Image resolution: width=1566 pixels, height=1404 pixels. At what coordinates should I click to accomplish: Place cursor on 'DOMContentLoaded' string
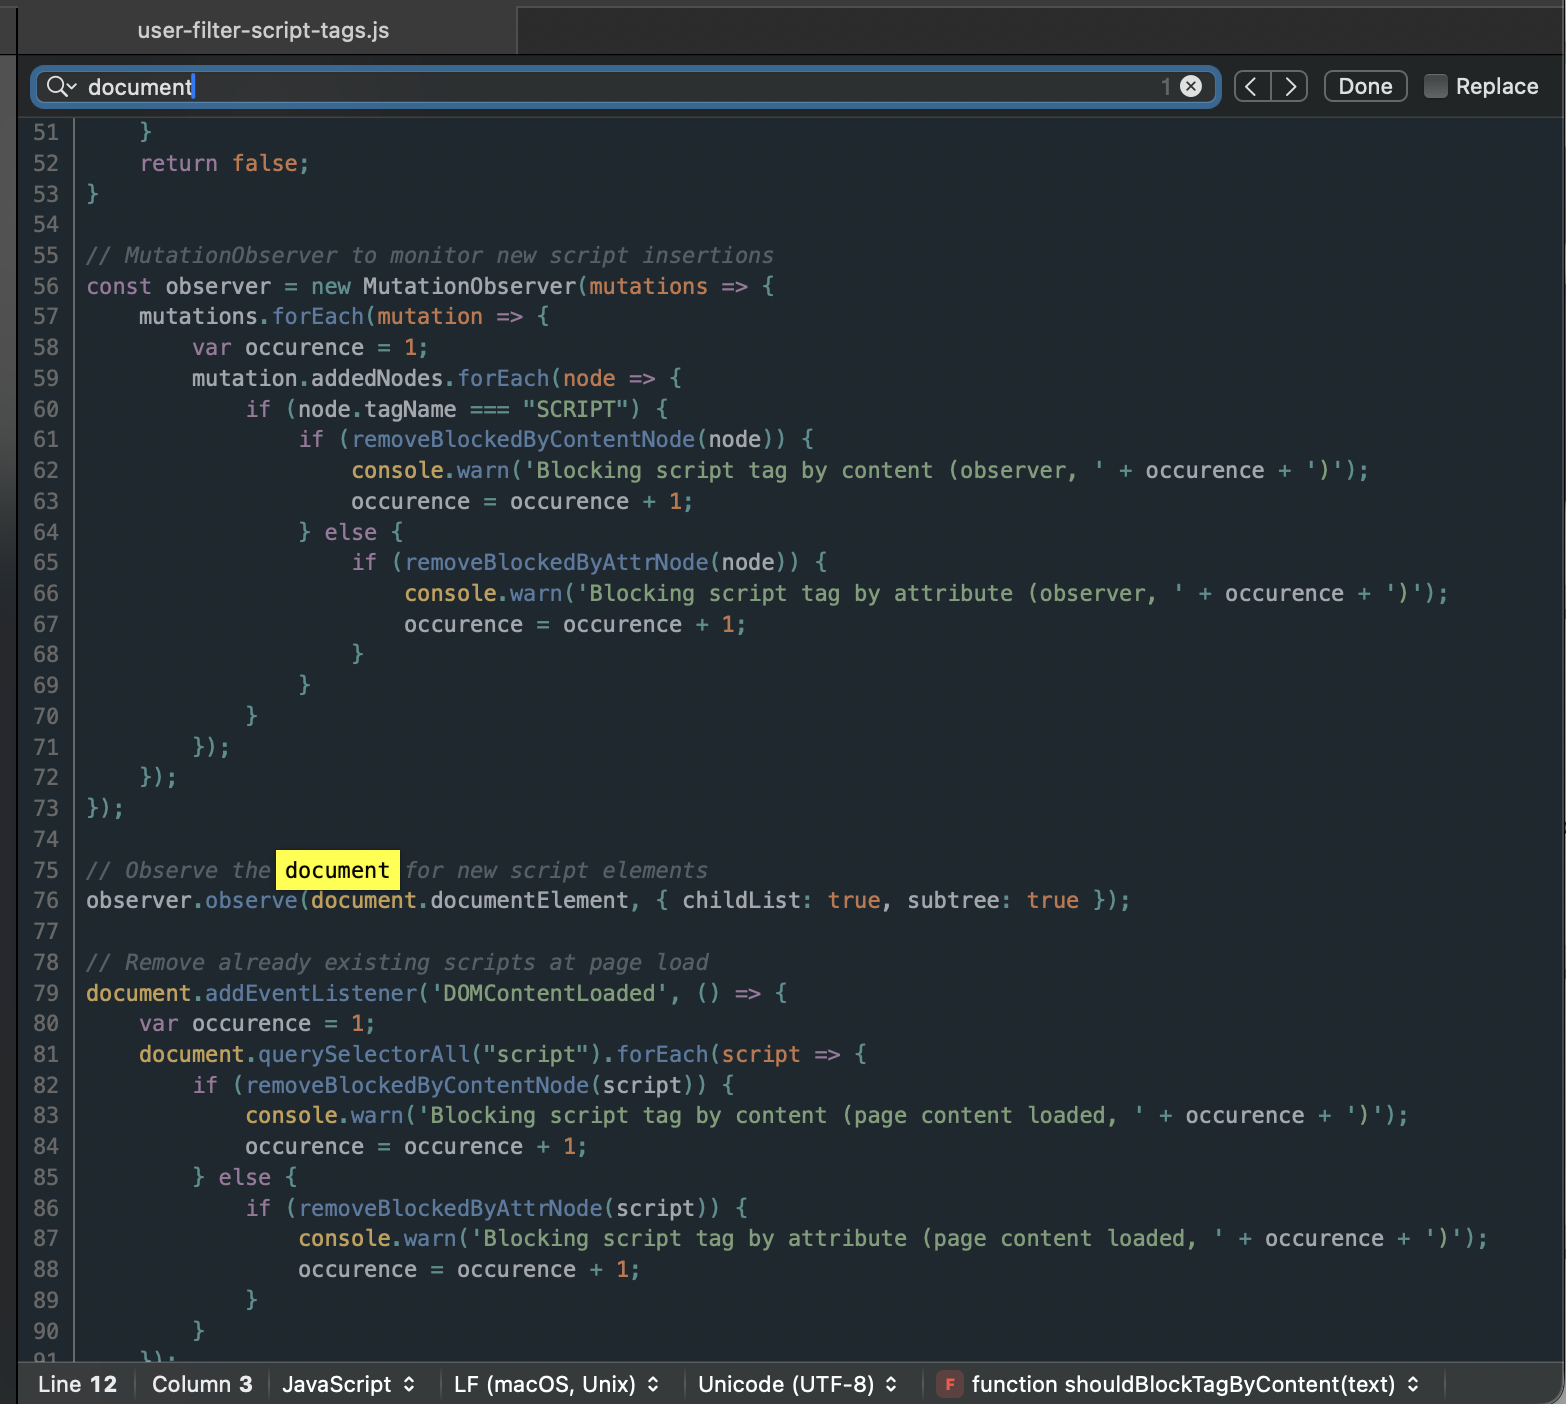549,993
